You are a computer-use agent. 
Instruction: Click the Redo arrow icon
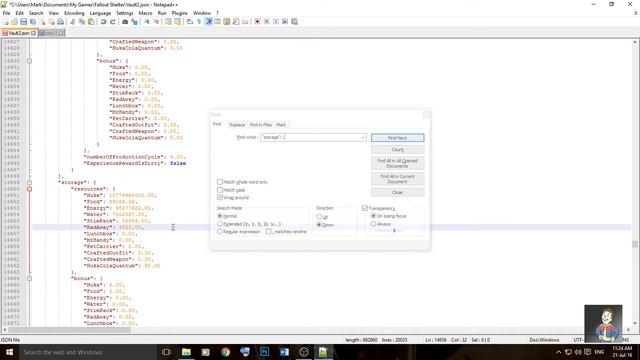(113, 22)
